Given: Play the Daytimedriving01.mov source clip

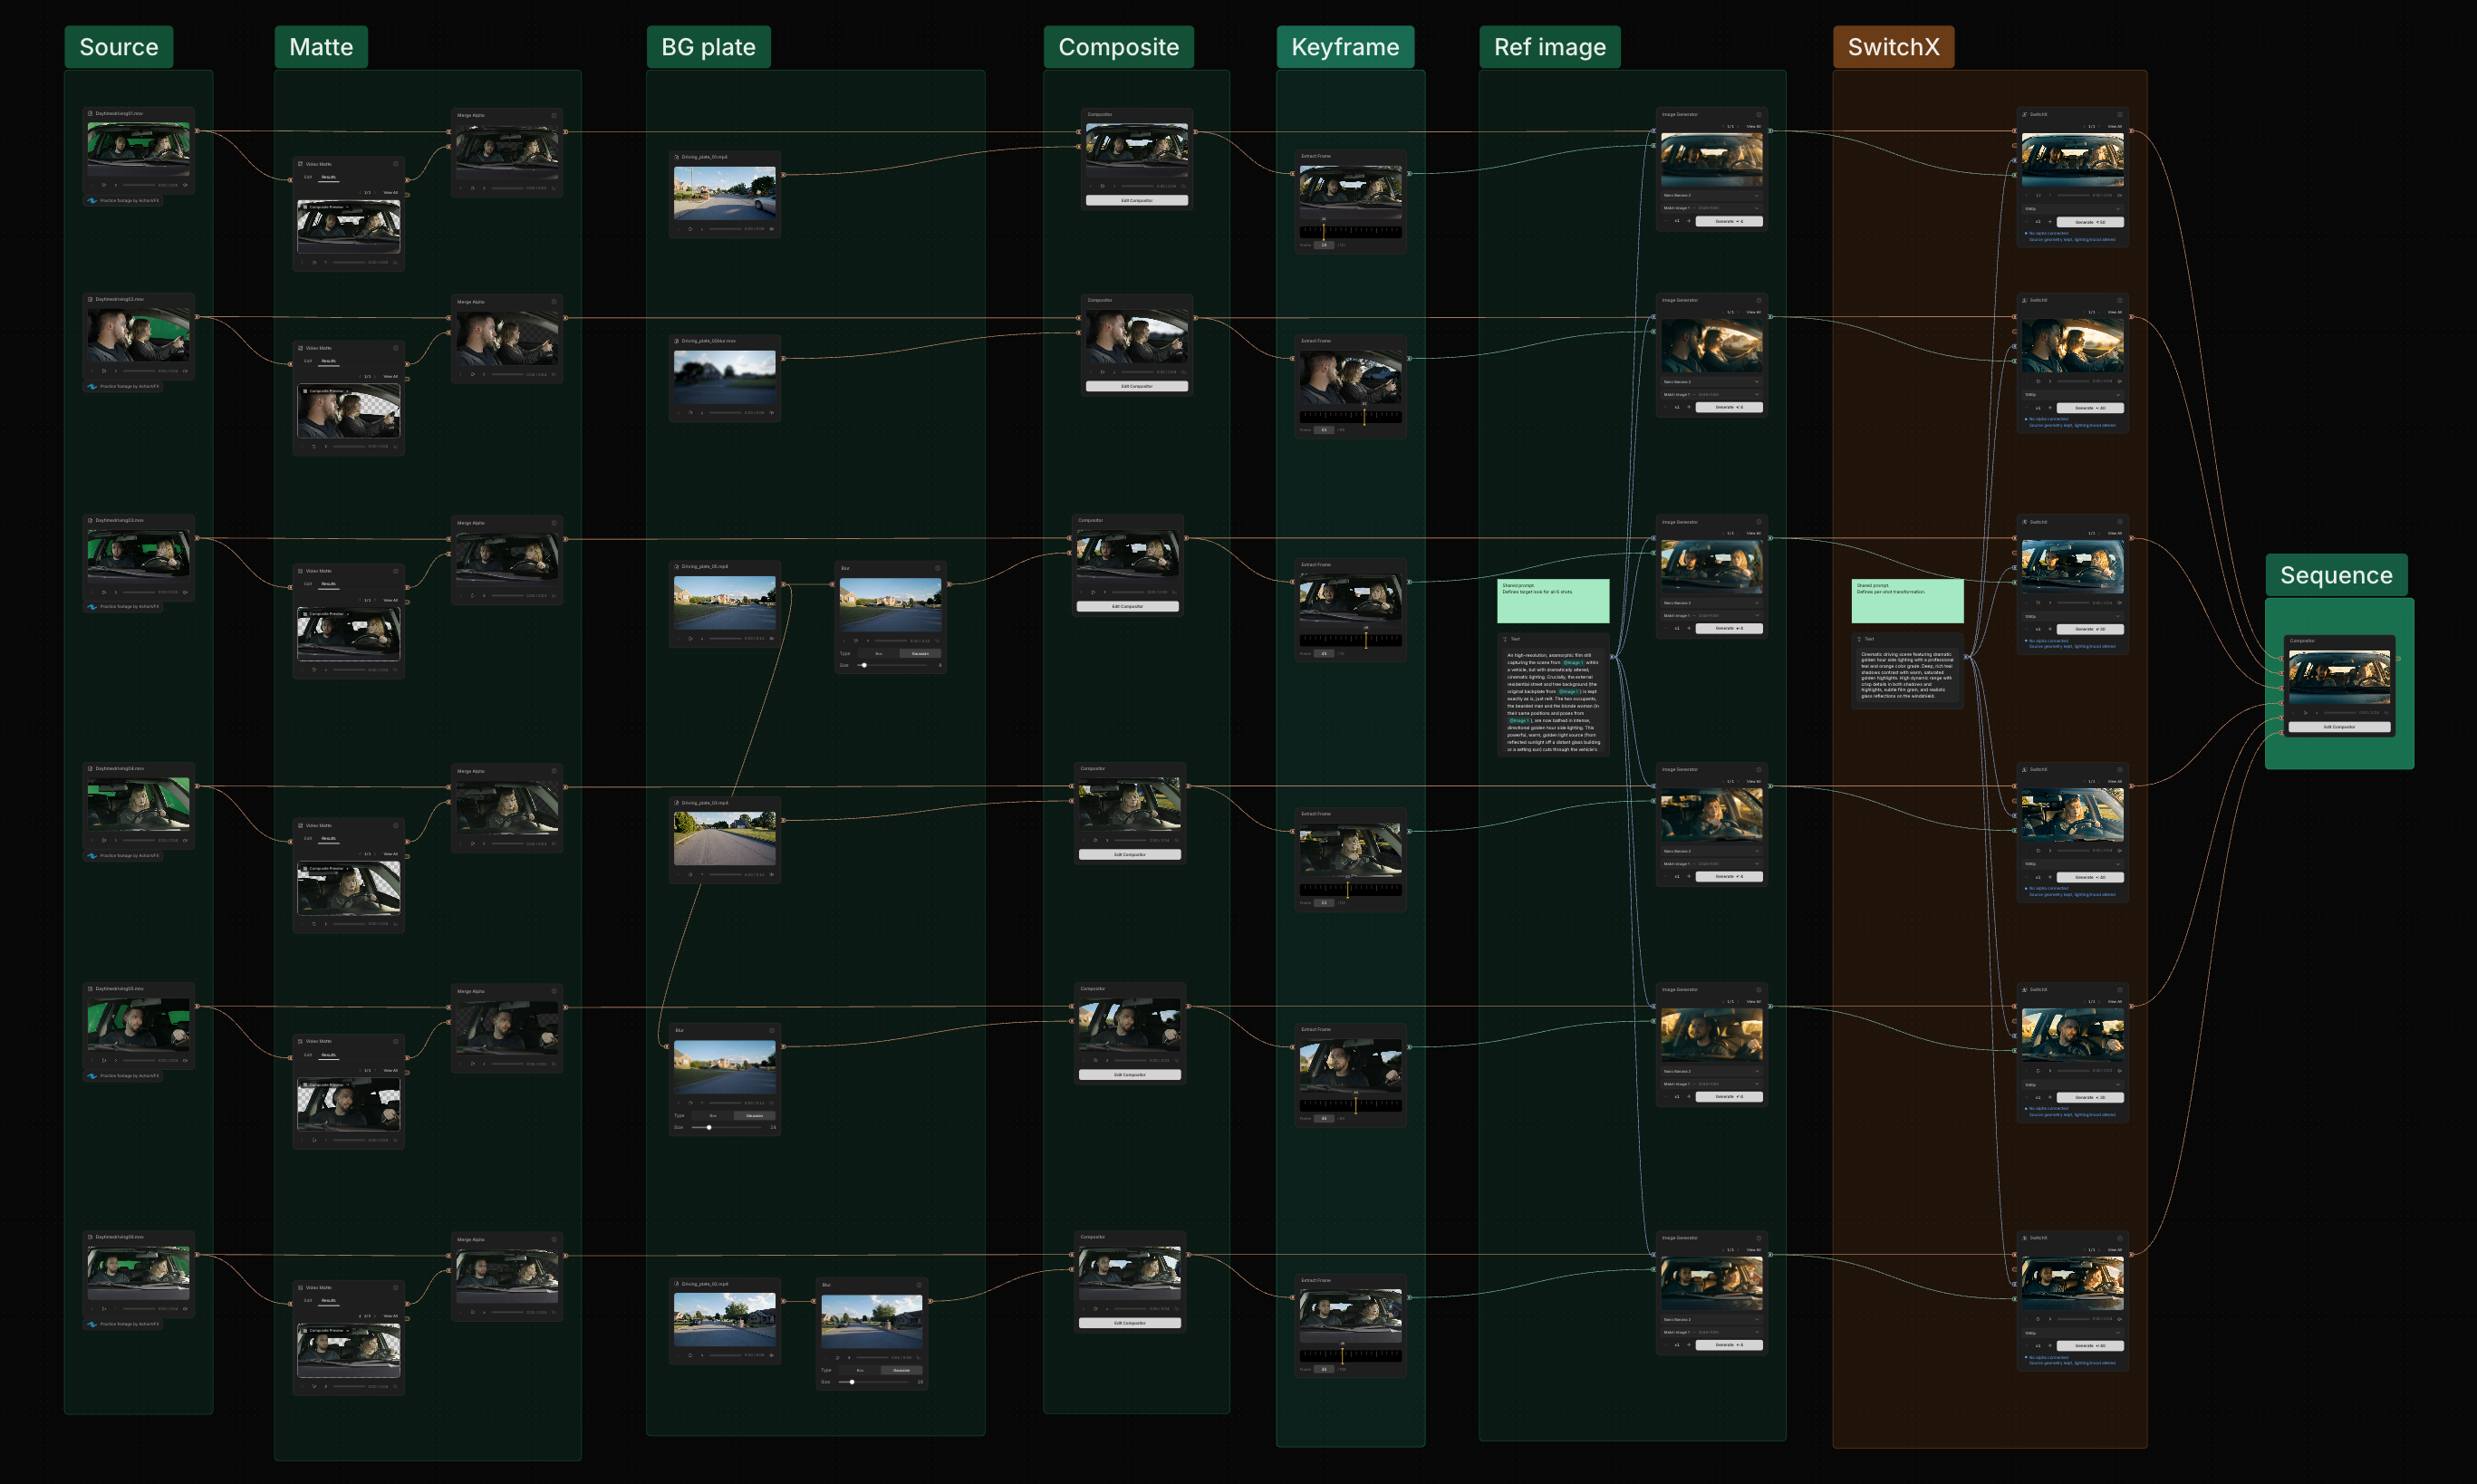Looking at the screenshot, I should click(x=104, y=185).
